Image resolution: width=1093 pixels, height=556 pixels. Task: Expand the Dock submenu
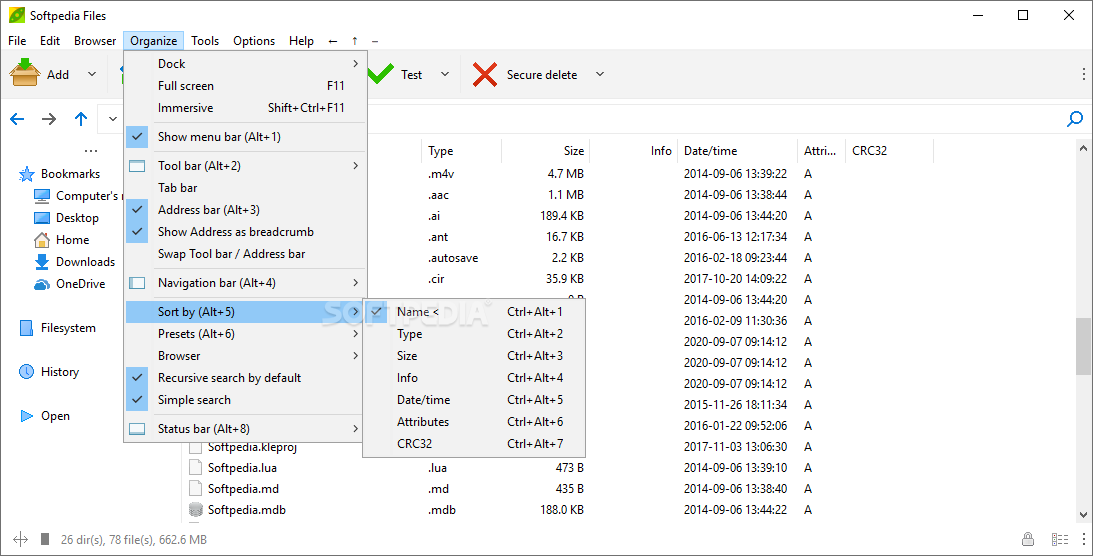pyautogui.click(x=245, y=63)
